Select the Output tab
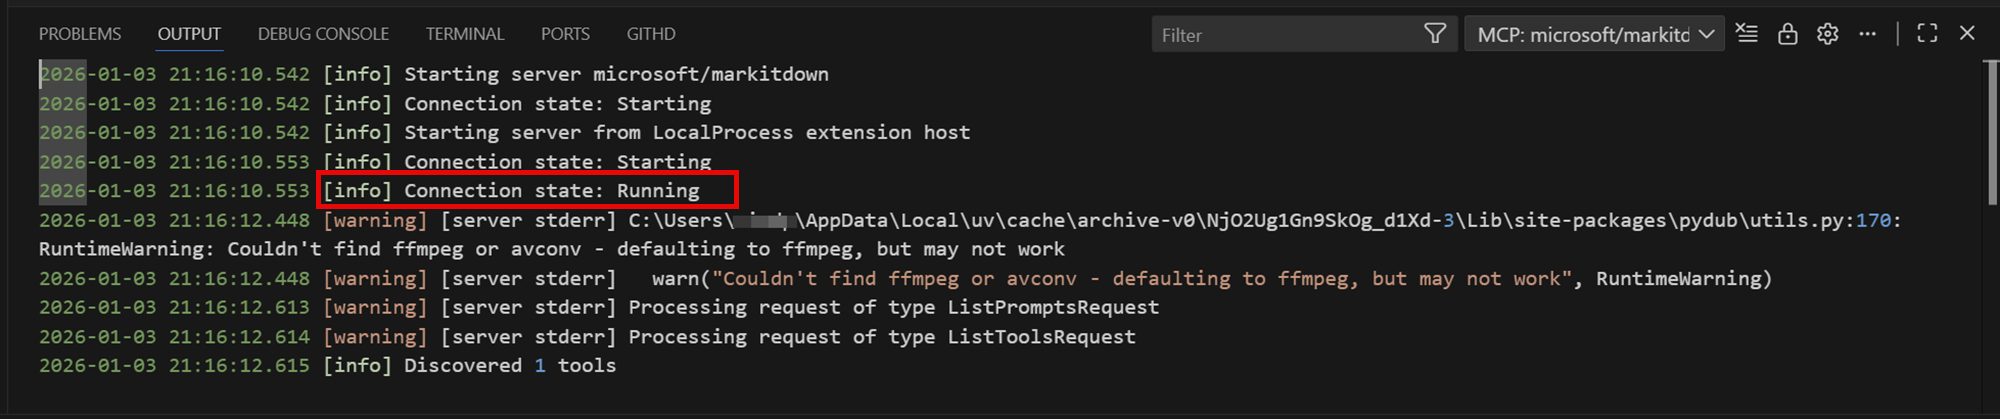The width and height of the screenshot is (2000, 419). pyautogui.click(x=189, y=34)
